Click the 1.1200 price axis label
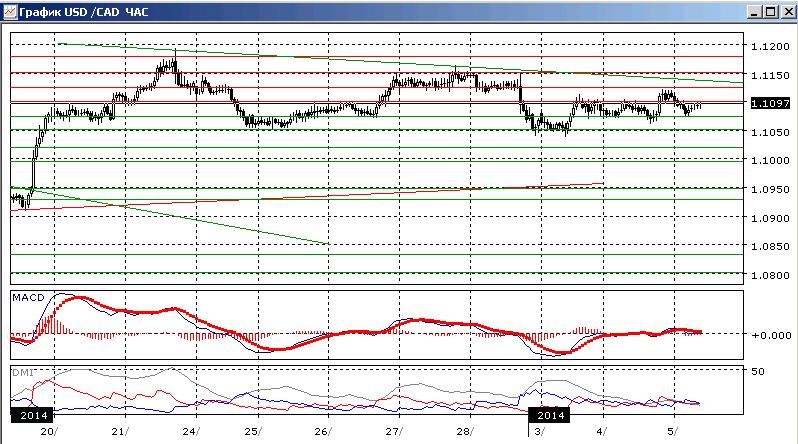Image resolution: width=798 pixels, height=444 pixels. [770, 46]
